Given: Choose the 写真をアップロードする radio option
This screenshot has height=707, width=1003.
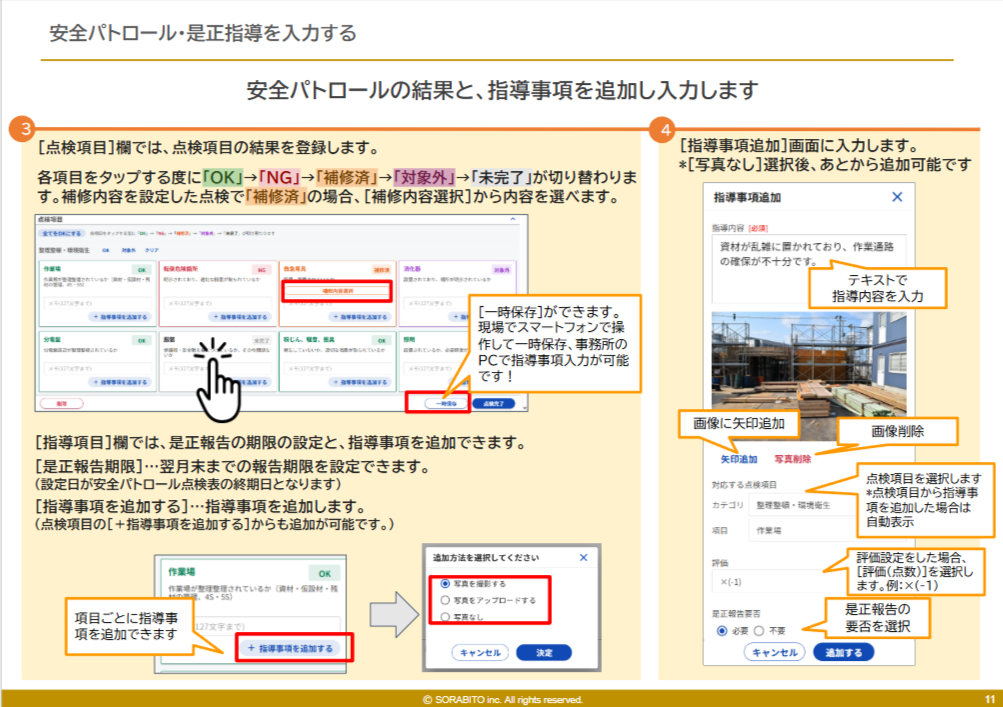Looking at the screenshot, I should coord(445,600).
